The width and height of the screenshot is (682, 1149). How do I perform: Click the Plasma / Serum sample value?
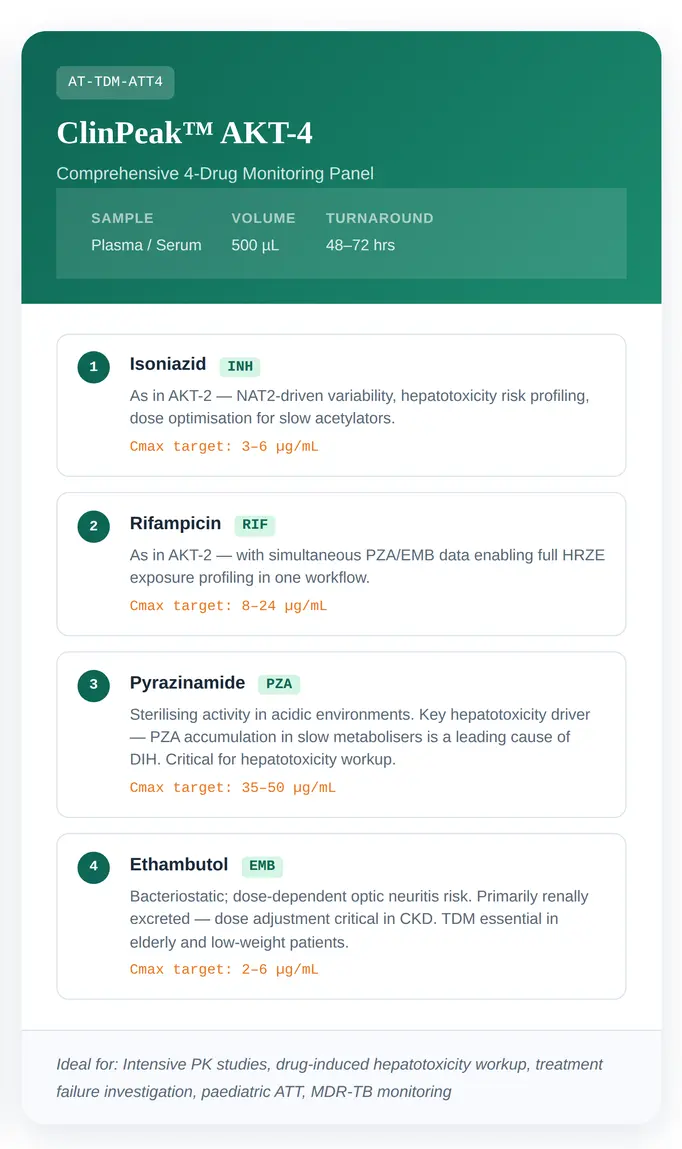pos(146,245)
